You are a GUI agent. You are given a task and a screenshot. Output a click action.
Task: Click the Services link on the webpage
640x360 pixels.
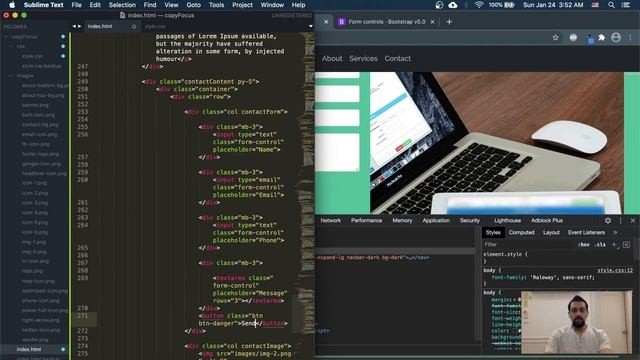pyautogui.click(x=363, y=58)
